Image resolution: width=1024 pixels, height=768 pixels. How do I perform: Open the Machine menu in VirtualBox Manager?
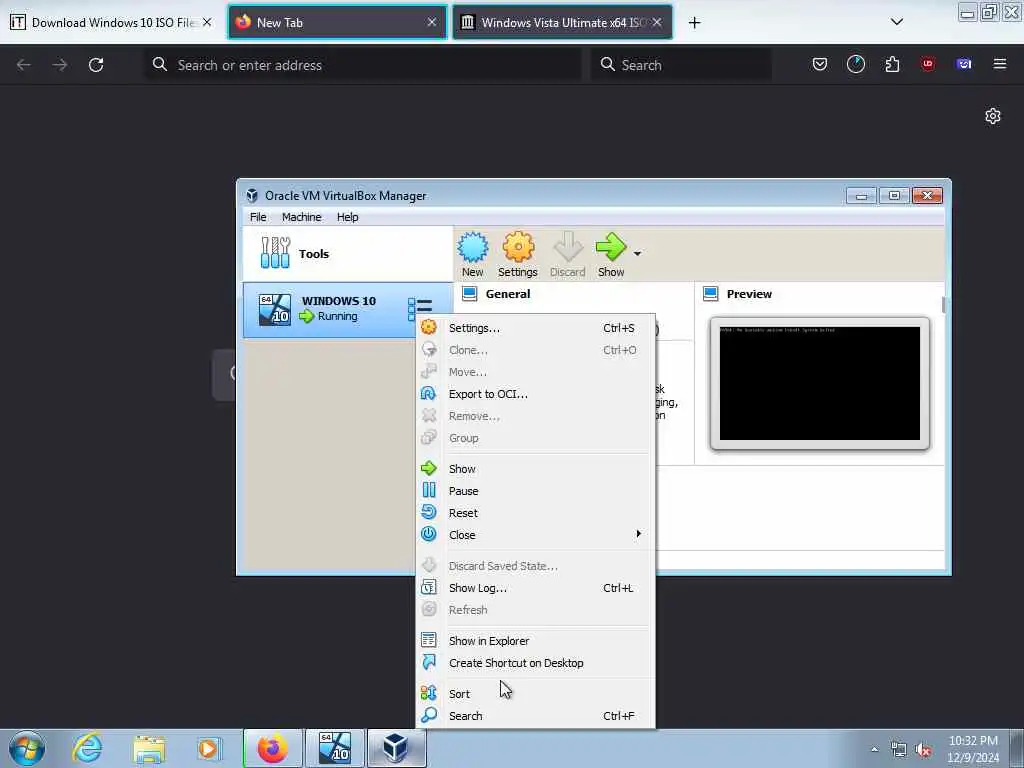coord(301,217)
